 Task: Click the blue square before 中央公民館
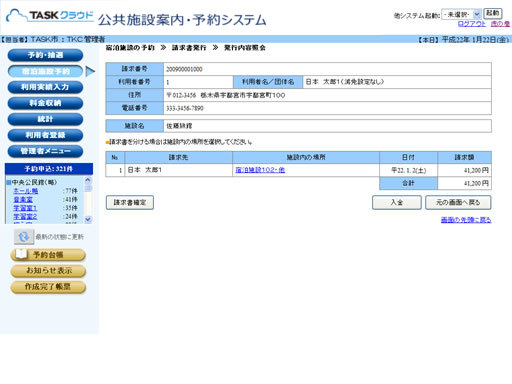coord(9,182)
